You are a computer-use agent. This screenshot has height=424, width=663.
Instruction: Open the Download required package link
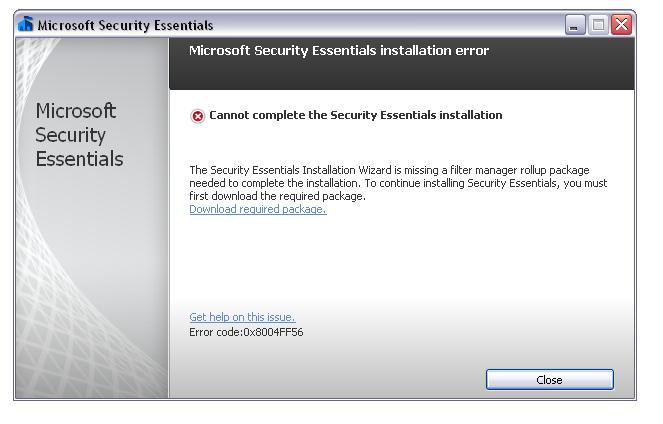(x=257, y=210)
